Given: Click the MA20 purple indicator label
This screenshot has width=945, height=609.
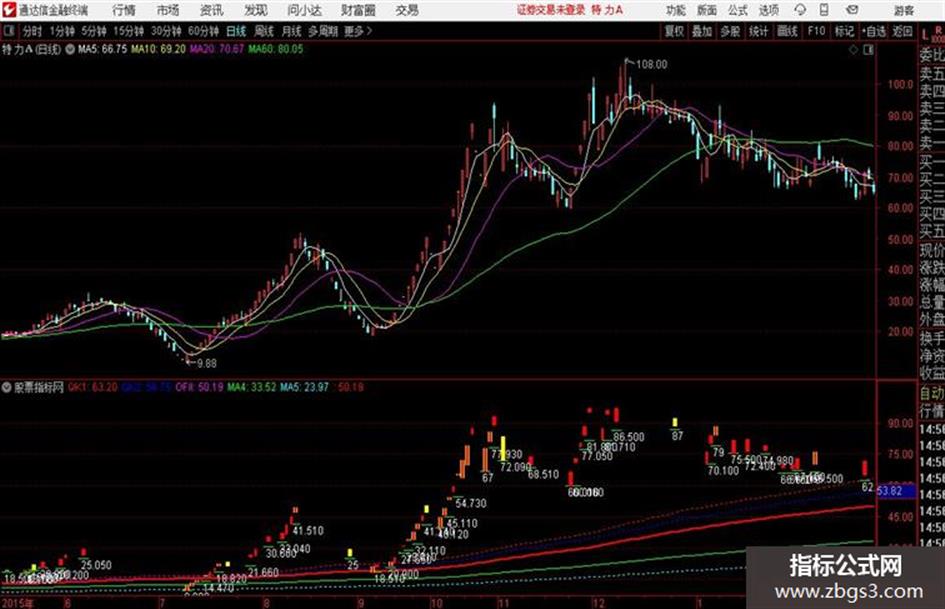Looking at the screenshot, I should [x=217, y=49].
